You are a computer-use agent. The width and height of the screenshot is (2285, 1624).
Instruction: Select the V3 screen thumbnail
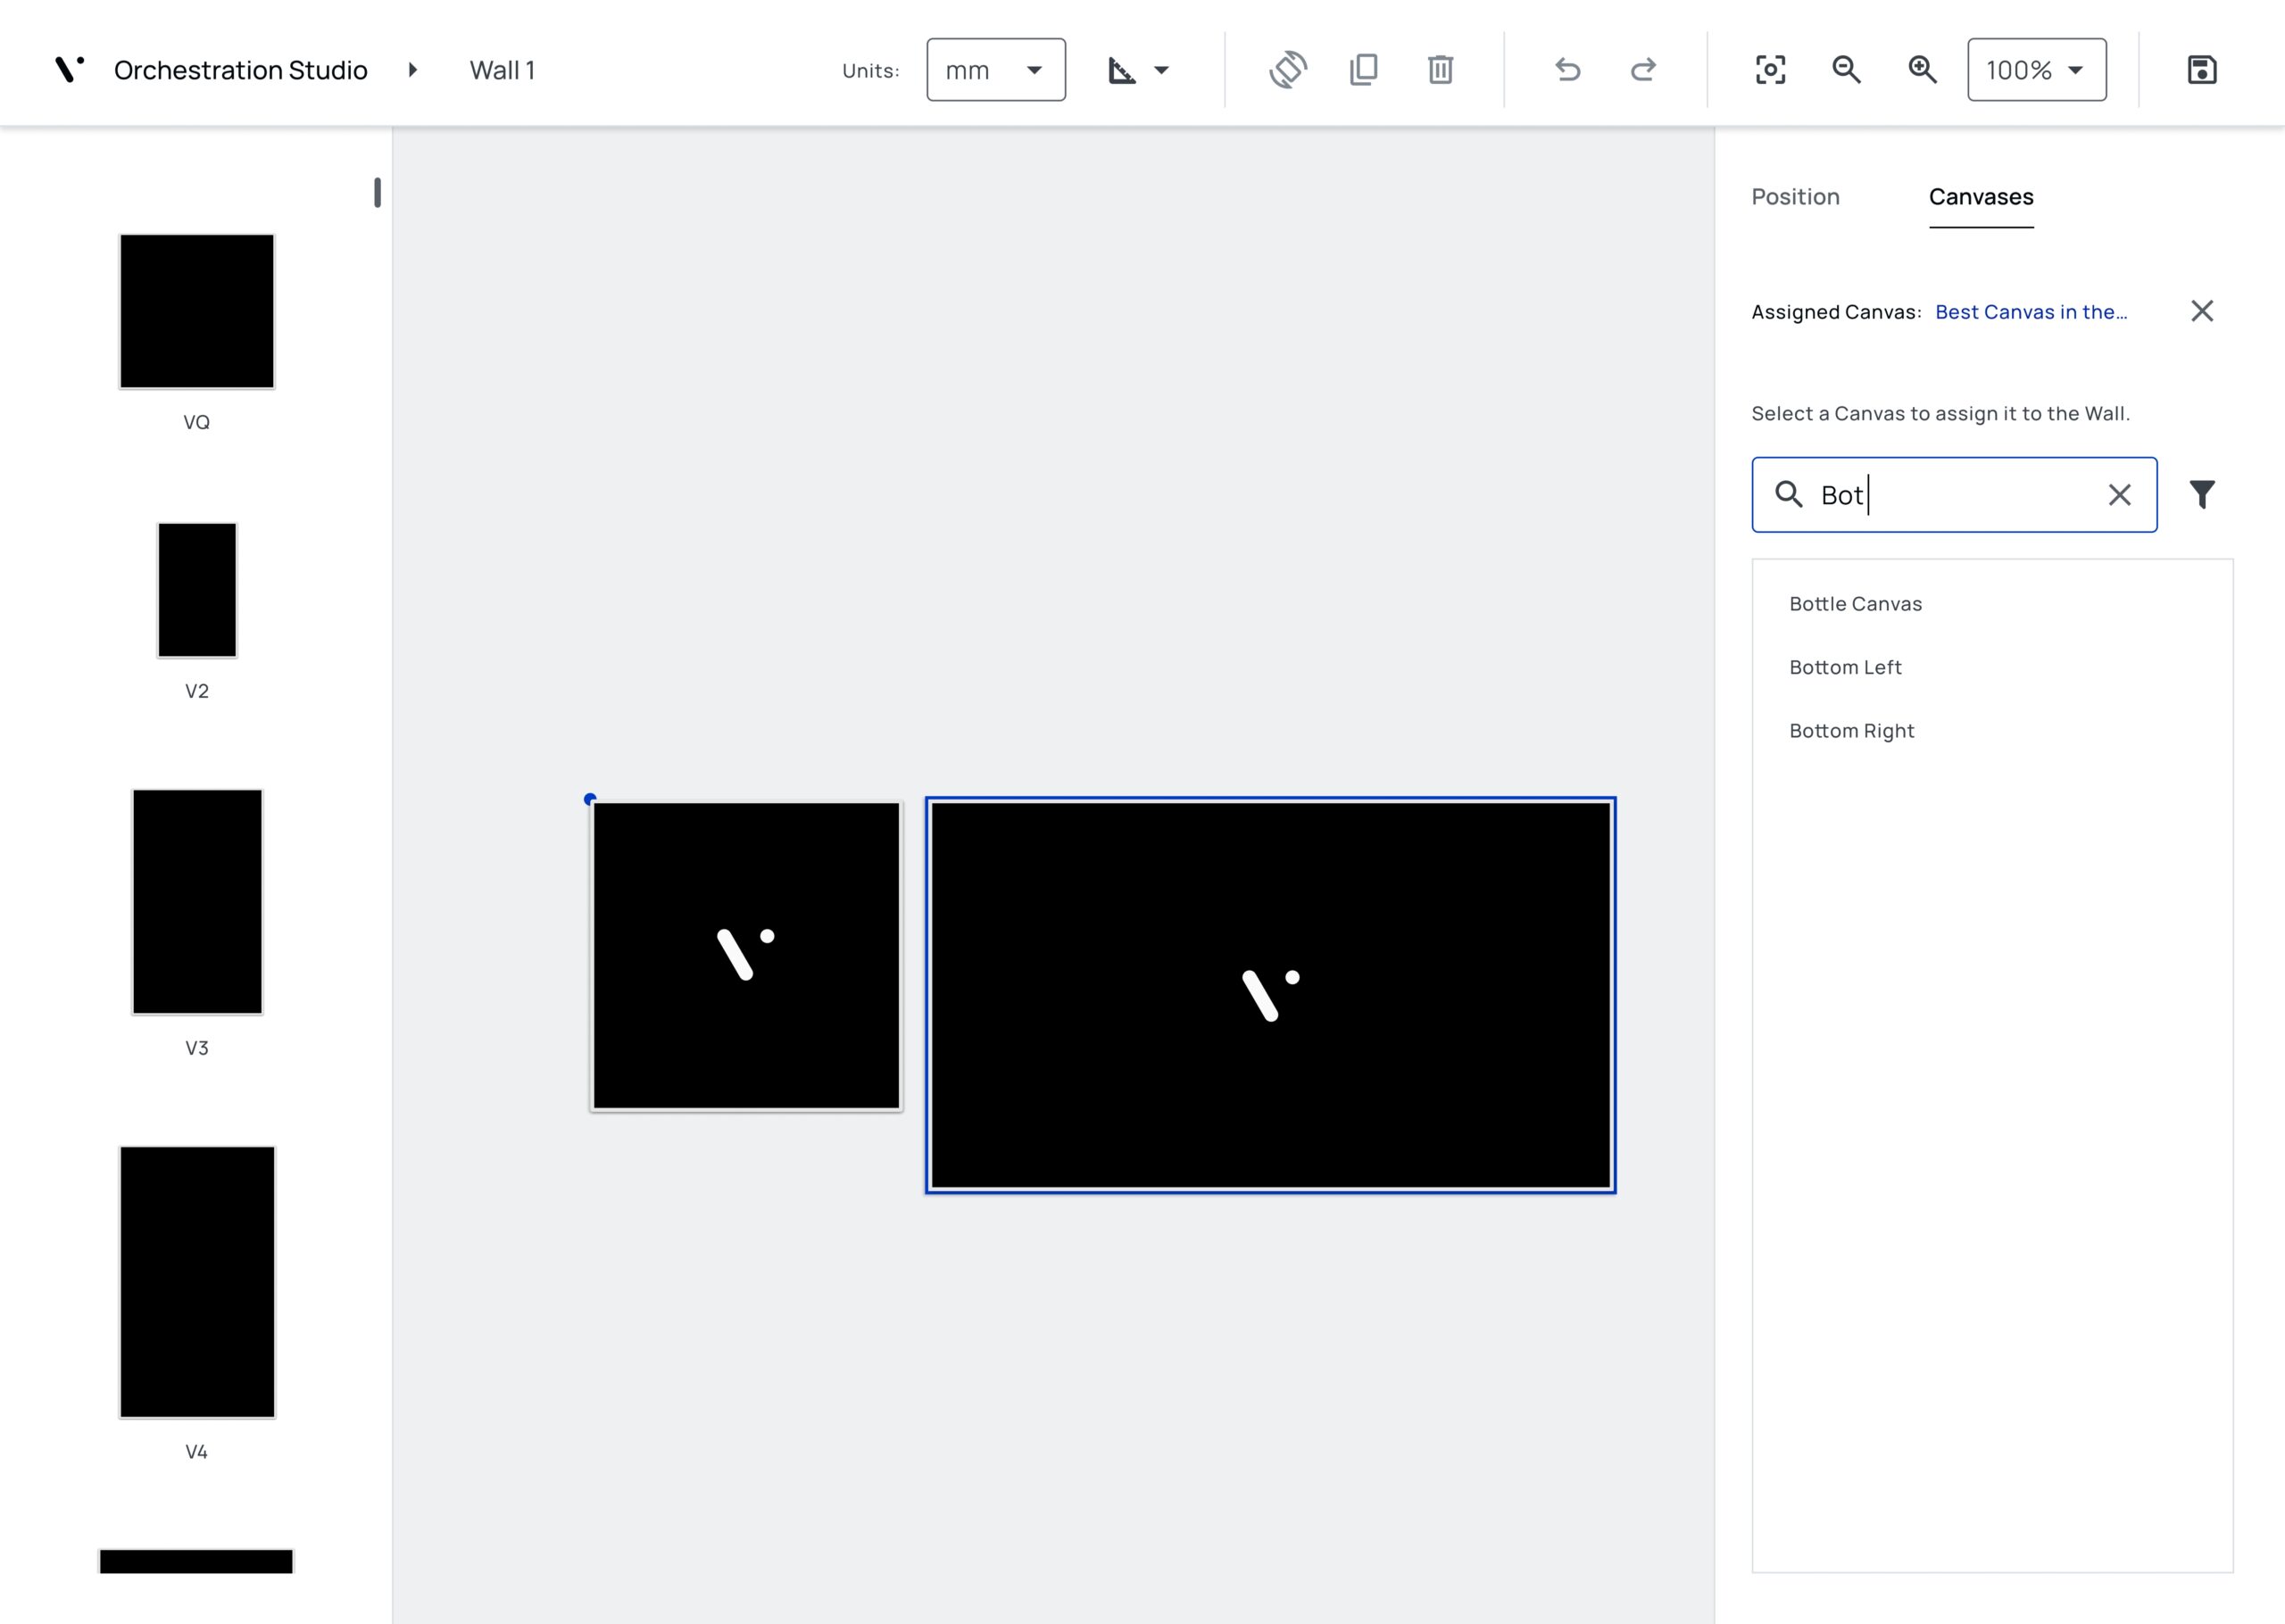[x=197, y=902]
